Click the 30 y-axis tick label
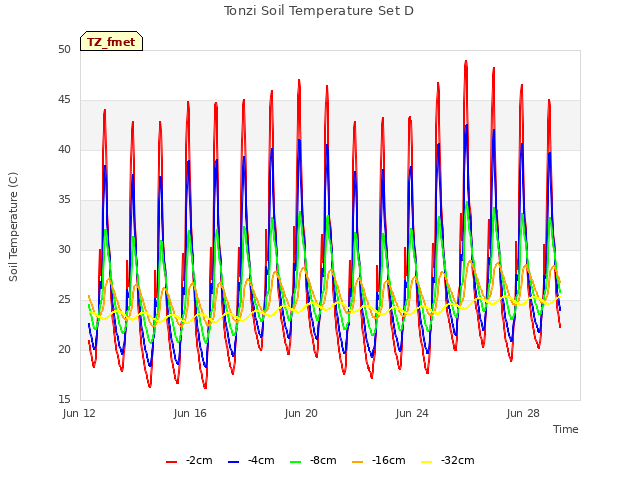This screenshot has width=640, height=480. click(x=64, y=249)
